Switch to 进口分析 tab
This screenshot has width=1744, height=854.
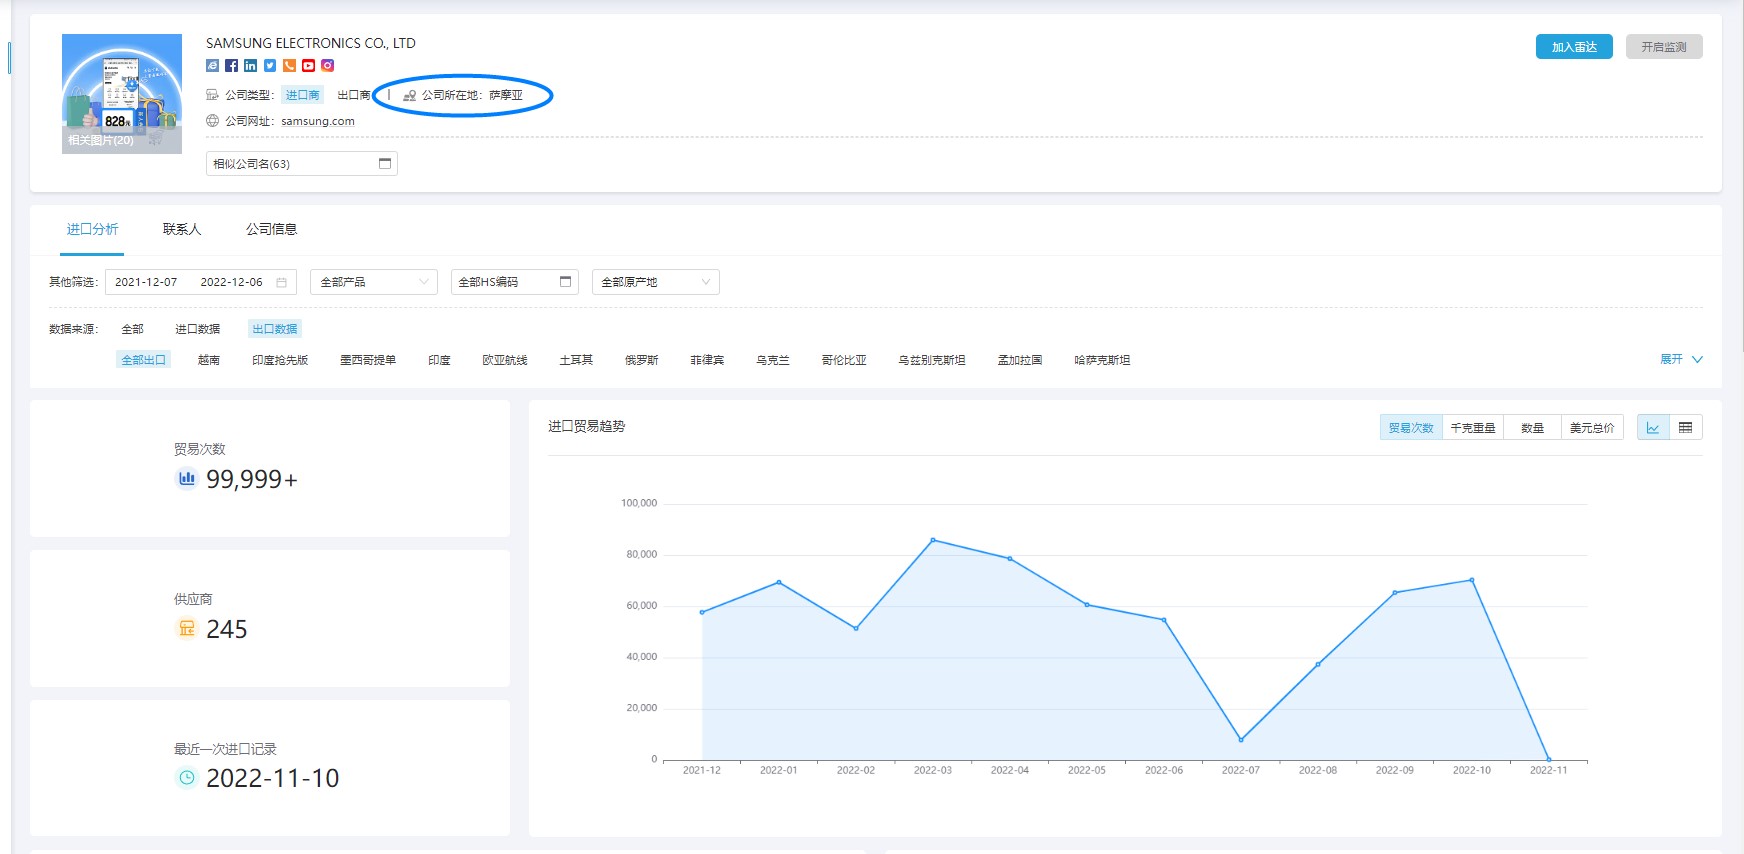coord(92,229)
